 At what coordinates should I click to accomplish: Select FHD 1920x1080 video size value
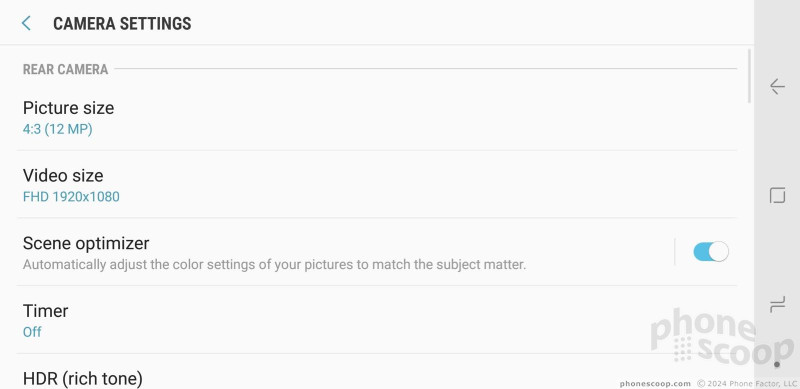71,197
